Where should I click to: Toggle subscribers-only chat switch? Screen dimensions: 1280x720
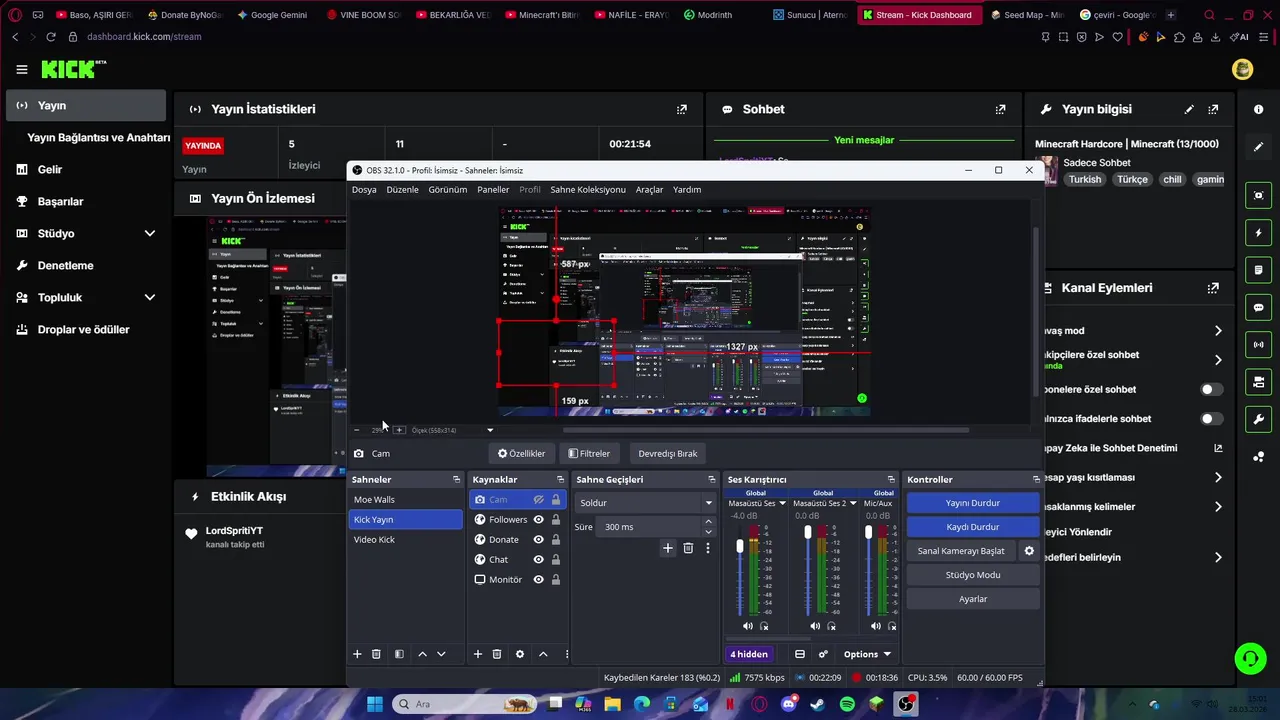coord(1211,389)
